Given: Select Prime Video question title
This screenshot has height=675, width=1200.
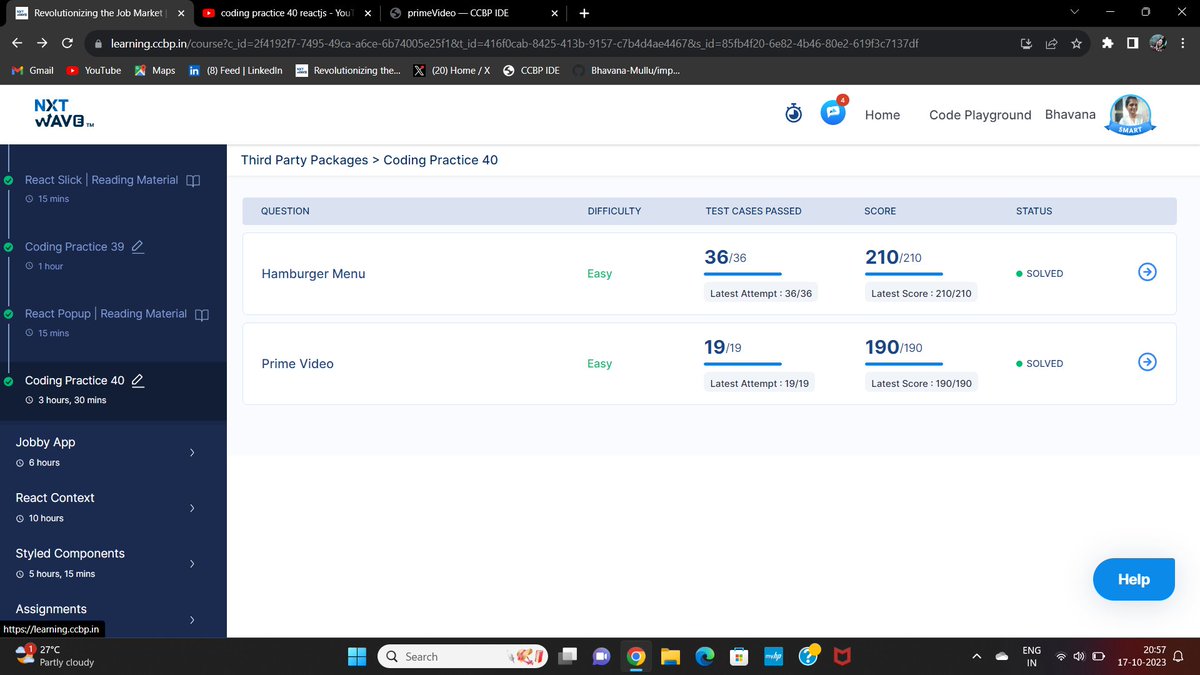Looking at the screenshot, I should (x=297, y=364).
